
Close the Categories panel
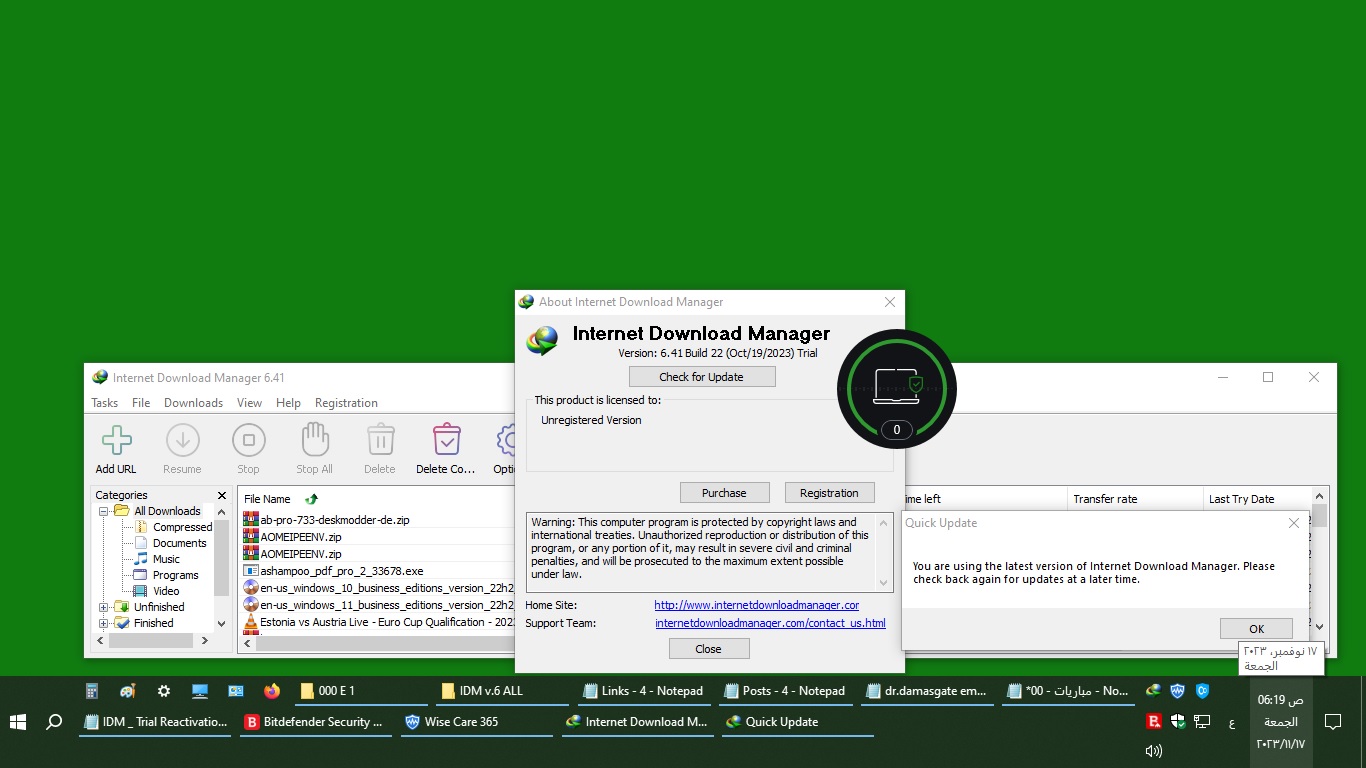click(x=222, y=495)
